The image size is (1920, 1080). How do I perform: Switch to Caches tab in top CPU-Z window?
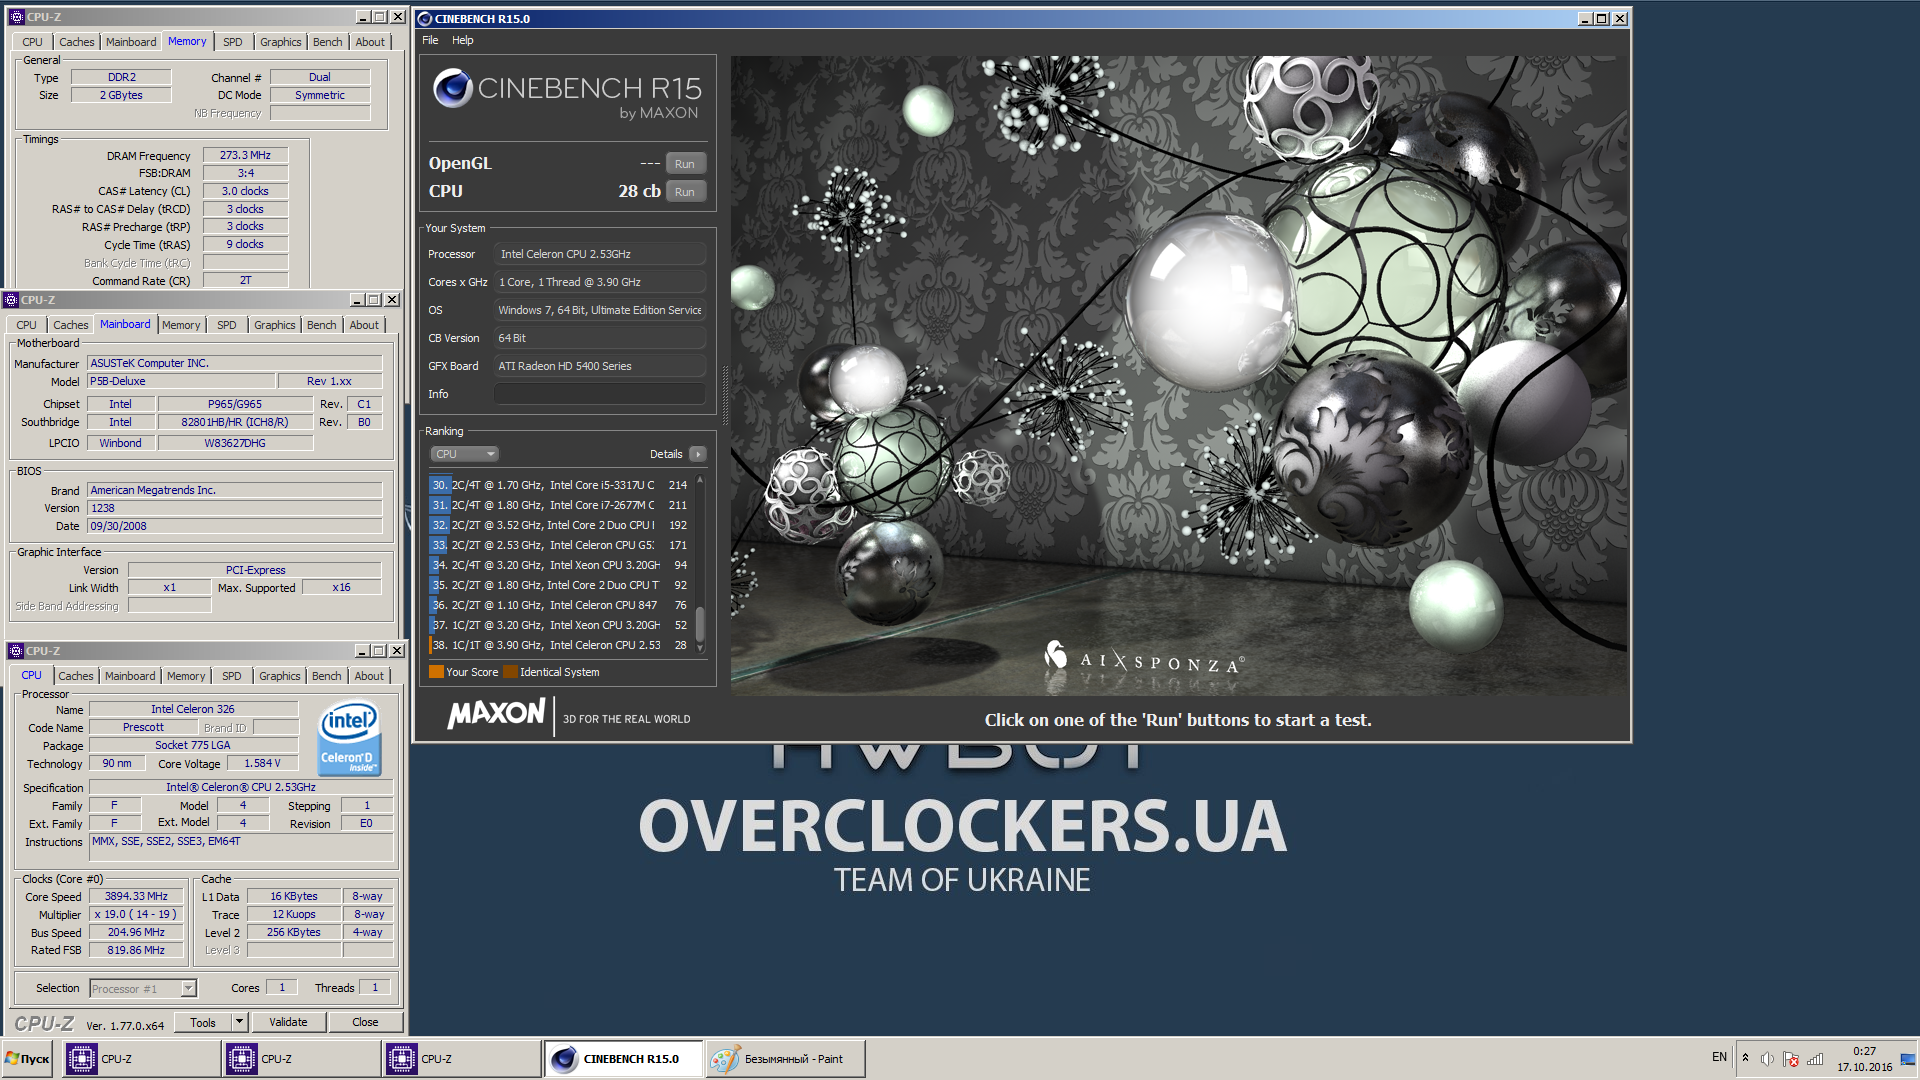(x=76, y=42)
